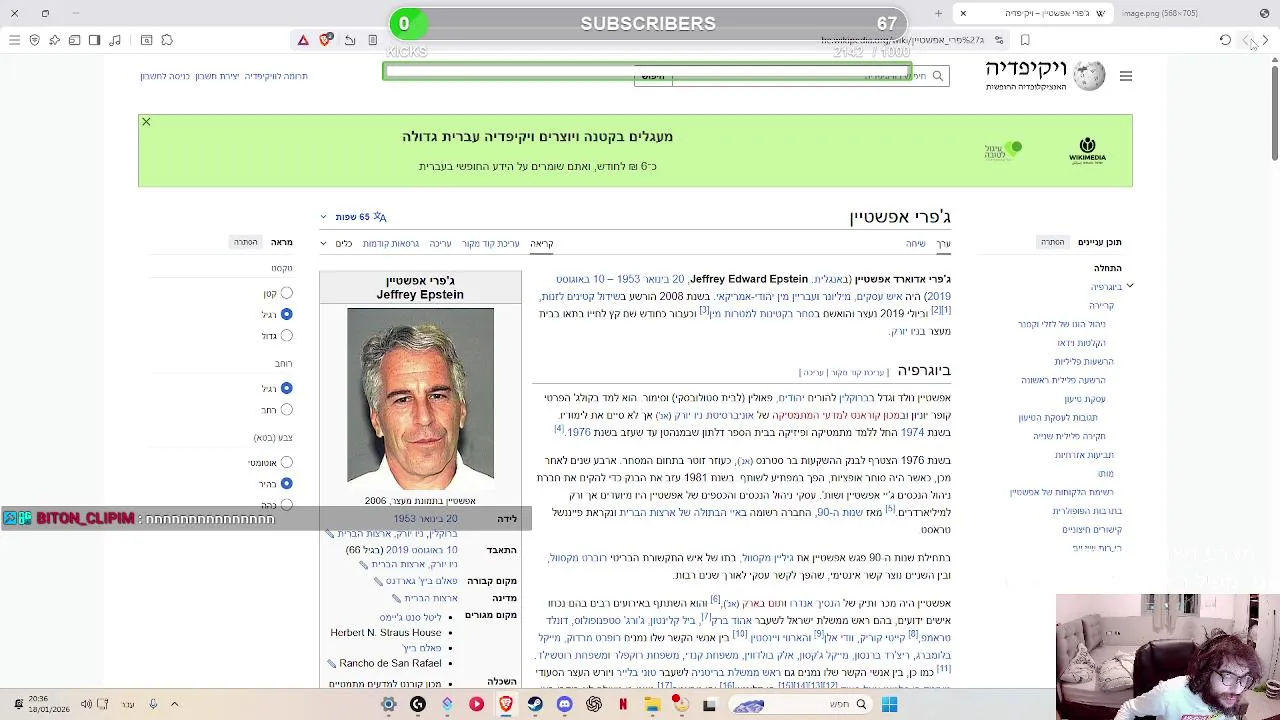Click the Brave Rewards triangle icon

coord(303,40)
